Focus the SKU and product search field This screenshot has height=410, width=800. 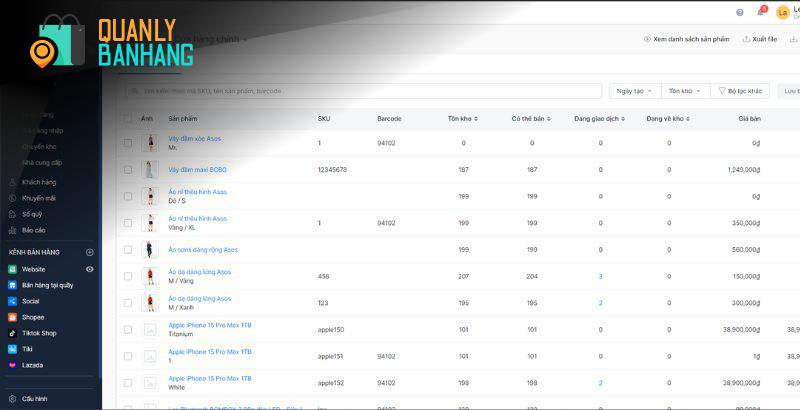(364, 91)
